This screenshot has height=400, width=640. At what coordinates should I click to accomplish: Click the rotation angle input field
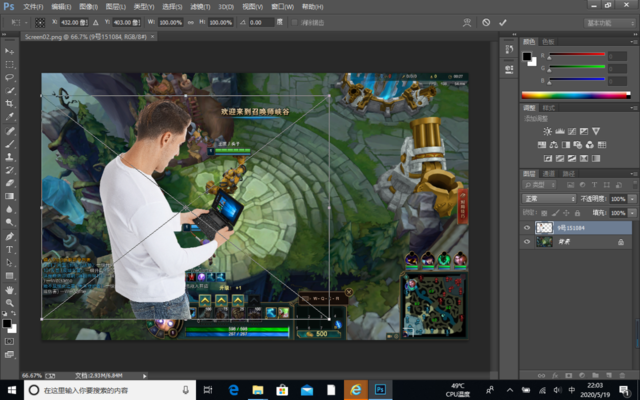tap(261, 22)
